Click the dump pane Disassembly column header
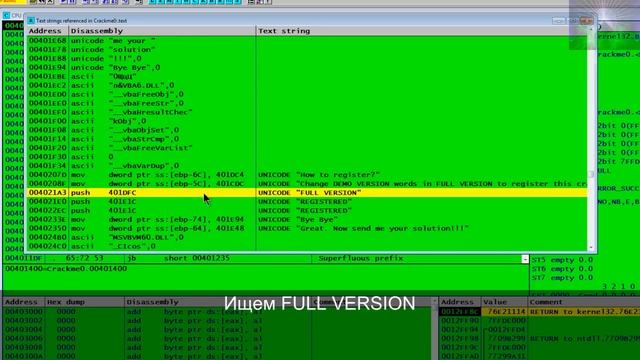The height and width of the screenshot is (360, 640). click(x=218, y=302)
